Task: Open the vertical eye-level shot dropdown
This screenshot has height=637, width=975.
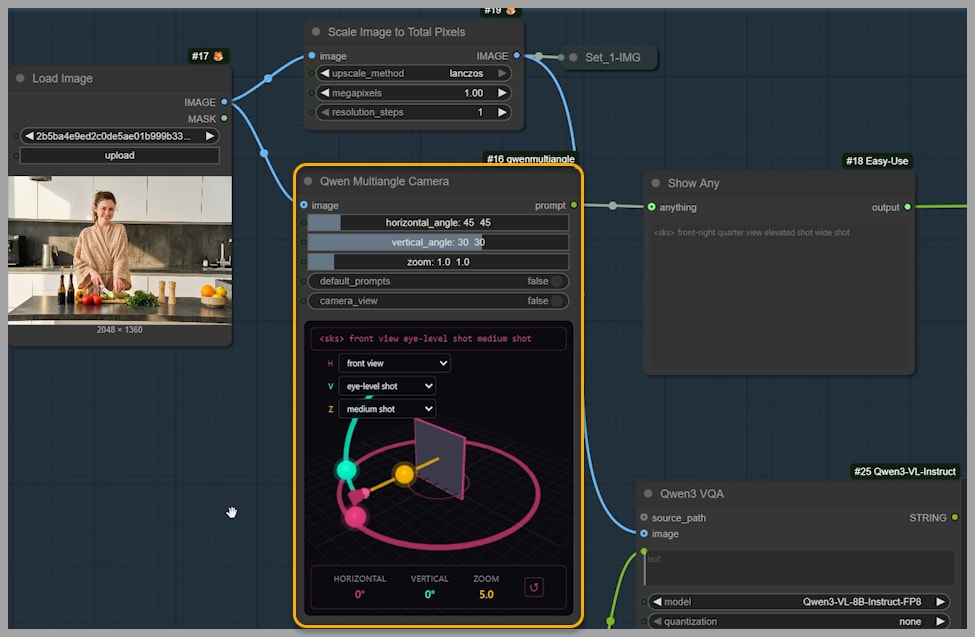Action: (386, 386)
